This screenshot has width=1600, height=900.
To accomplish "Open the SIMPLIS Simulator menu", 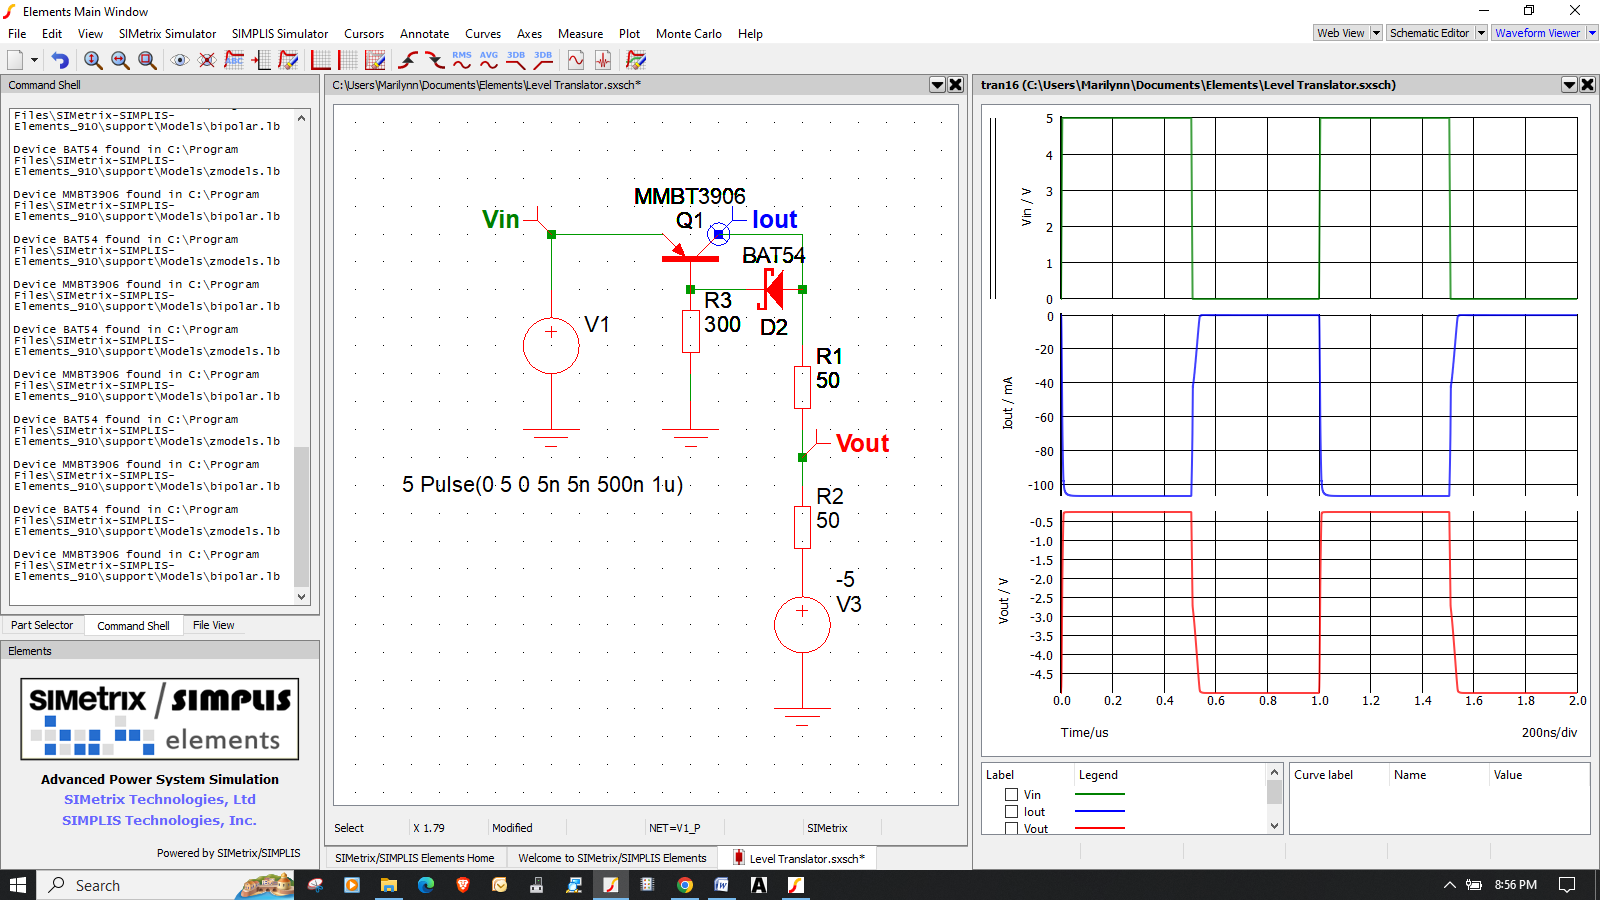I will (280, 34).
